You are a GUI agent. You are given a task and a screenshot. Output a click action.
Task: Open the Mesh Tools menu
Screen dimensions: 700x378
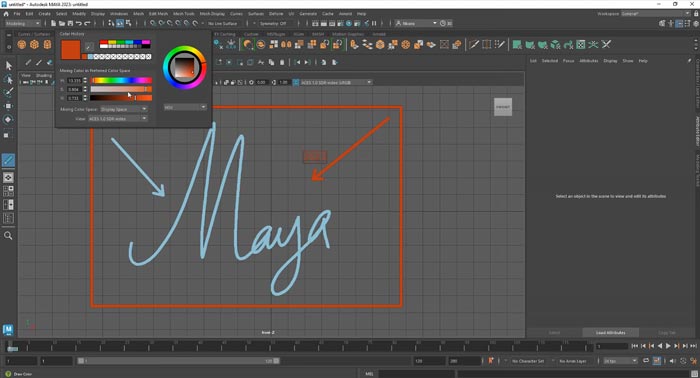(183, 14)
